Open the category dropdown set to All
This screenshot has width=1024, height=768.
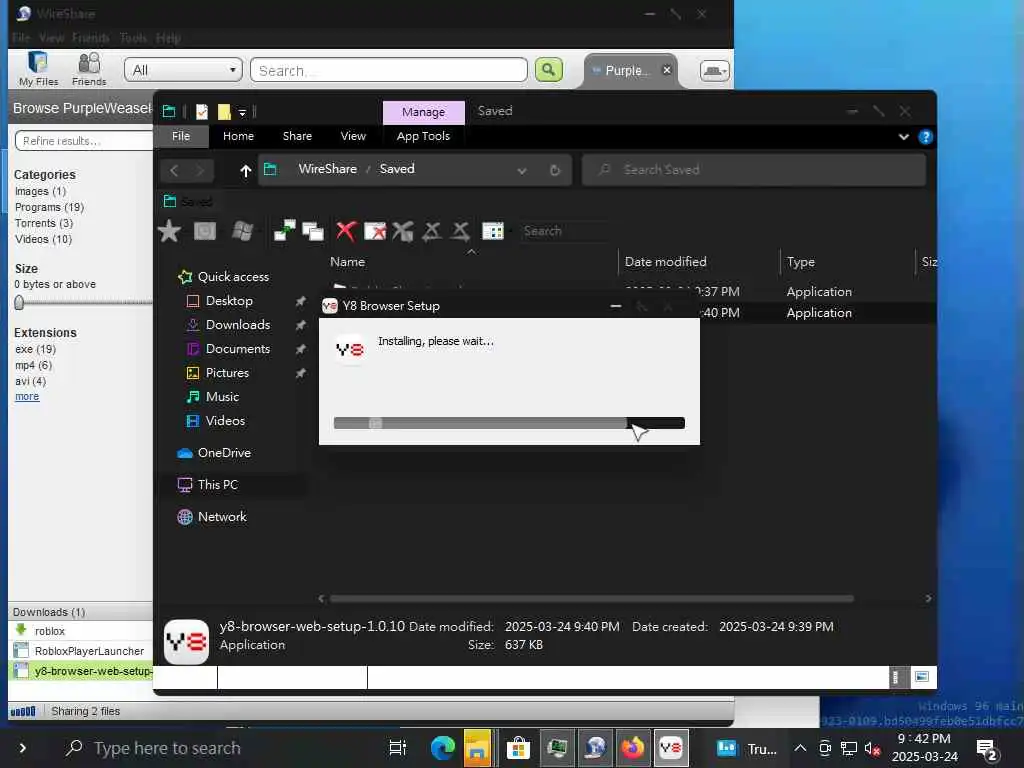[184, 69]
